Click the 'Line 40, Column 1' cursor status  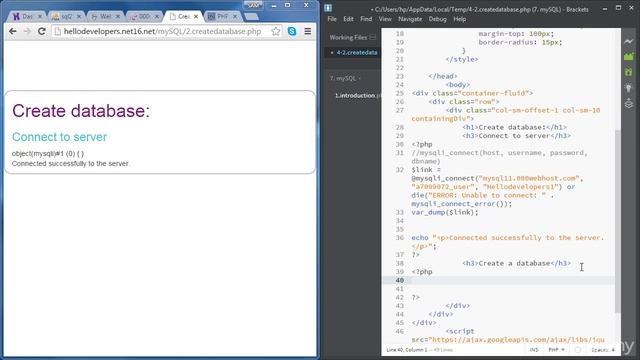[407, 350]
